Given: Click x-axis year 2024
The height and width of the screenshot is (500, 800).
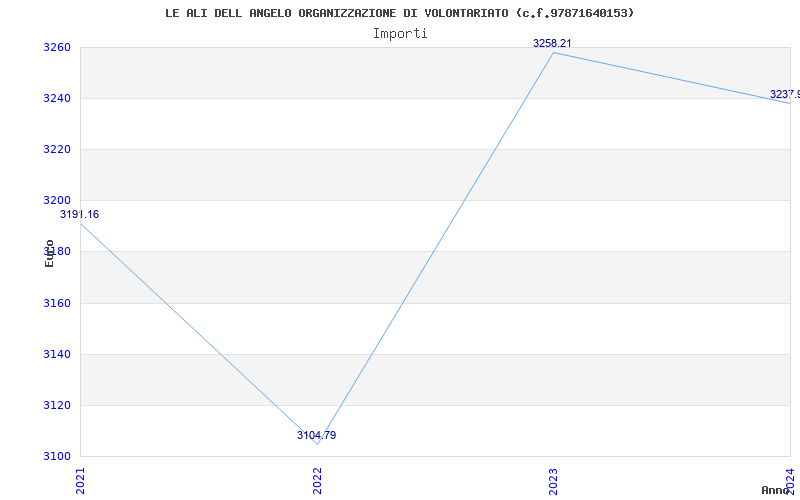Looking at the screenshot, I should pyautogui.click(x=790, y=481).
